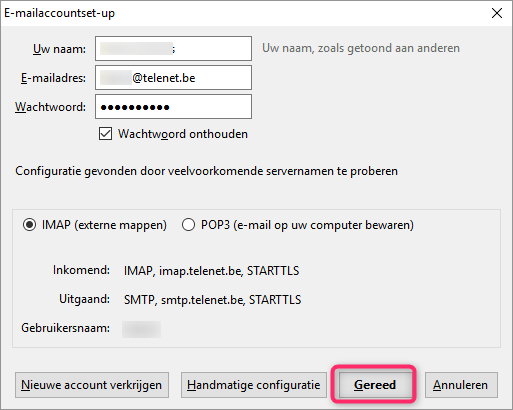Click the Inkomend IMAP server details
The height and width of the screenshot is (410, 513).
[212, 271]
